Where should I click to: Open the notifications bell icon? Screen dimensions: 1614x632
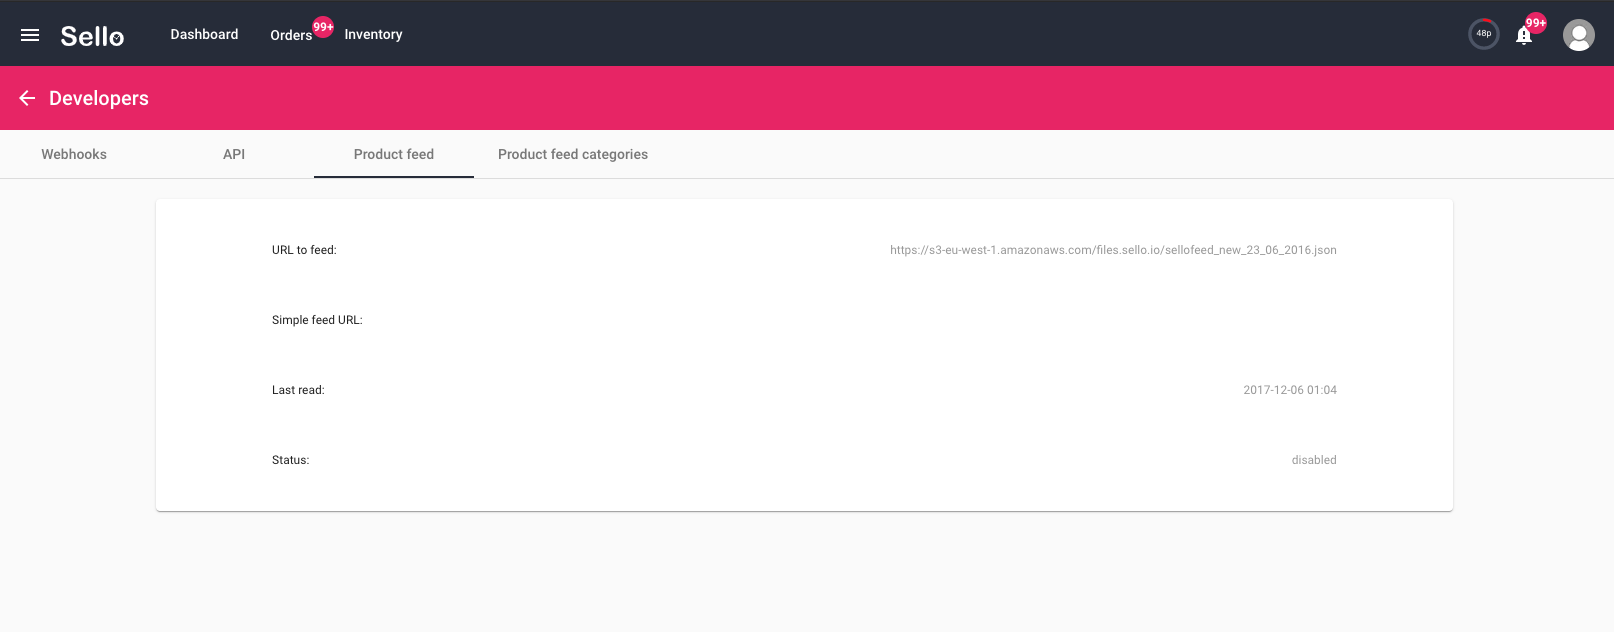coord(1524,36)
